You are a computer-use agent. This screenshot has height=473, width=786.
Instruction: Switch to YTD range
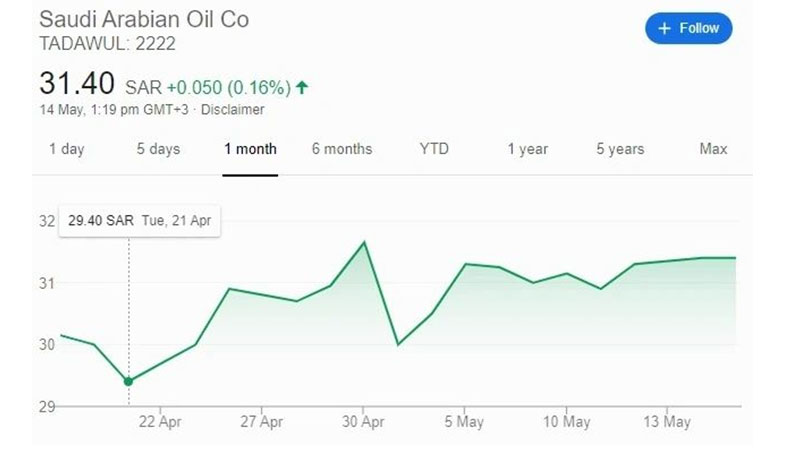point(434,149)
